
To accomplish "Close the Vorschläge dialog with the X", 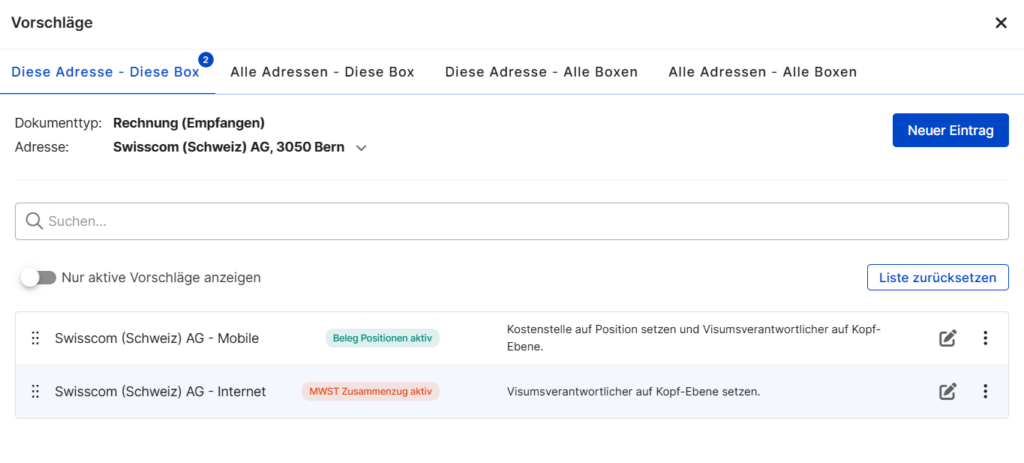I will click(x=1000, y=23).
